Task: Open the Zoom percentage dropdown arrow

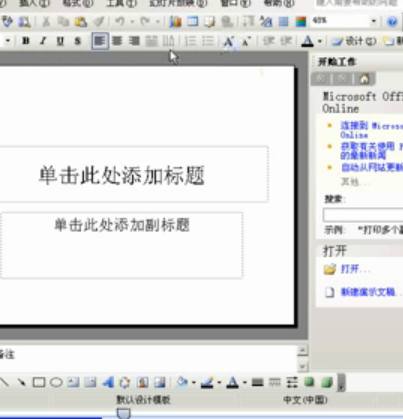Action: click(x=374, y=21)
